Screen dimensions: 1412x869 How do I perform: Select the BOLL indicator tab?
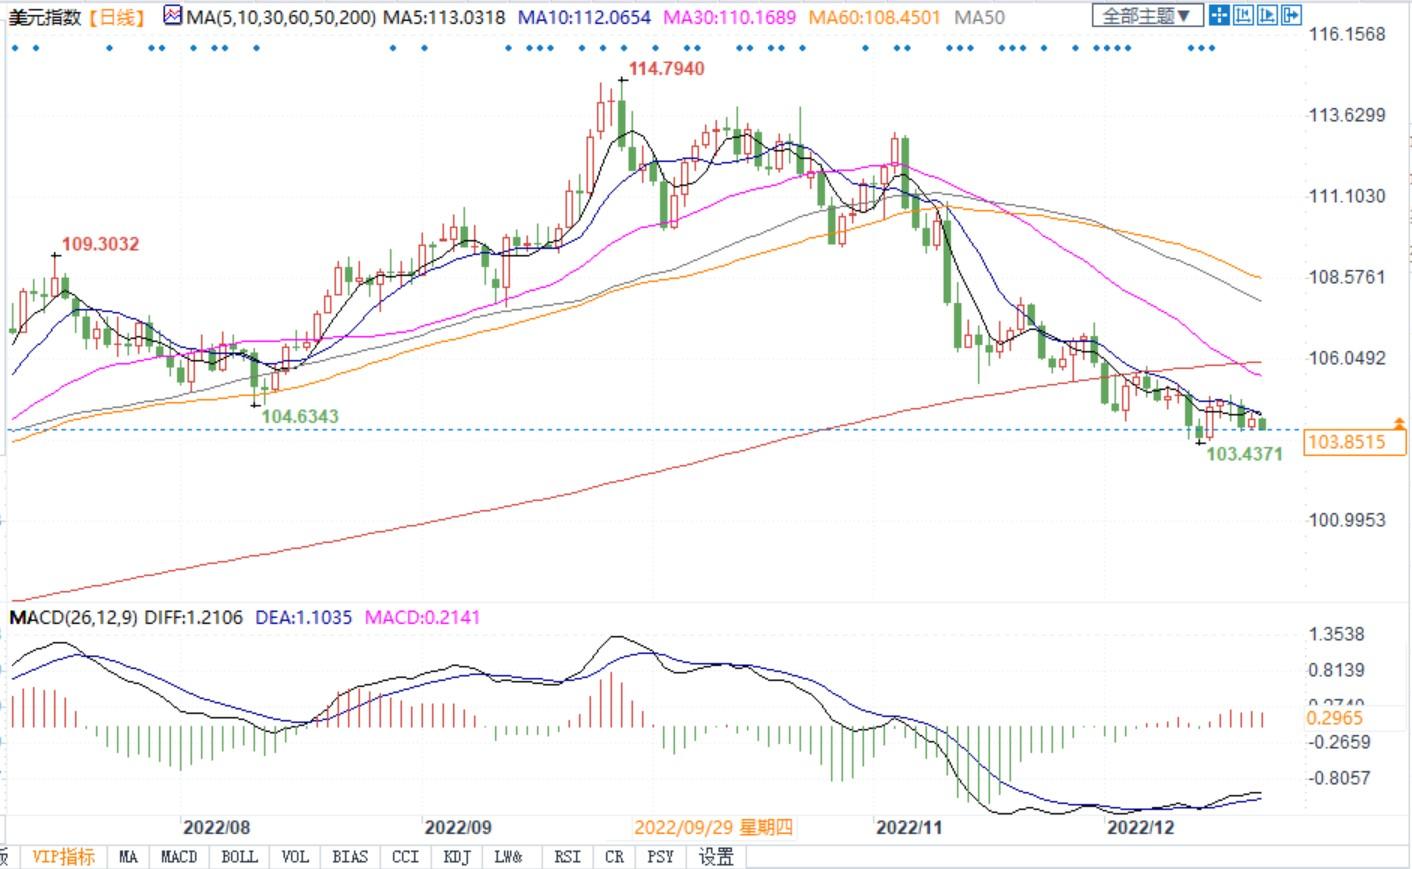[x=238, y=857]
